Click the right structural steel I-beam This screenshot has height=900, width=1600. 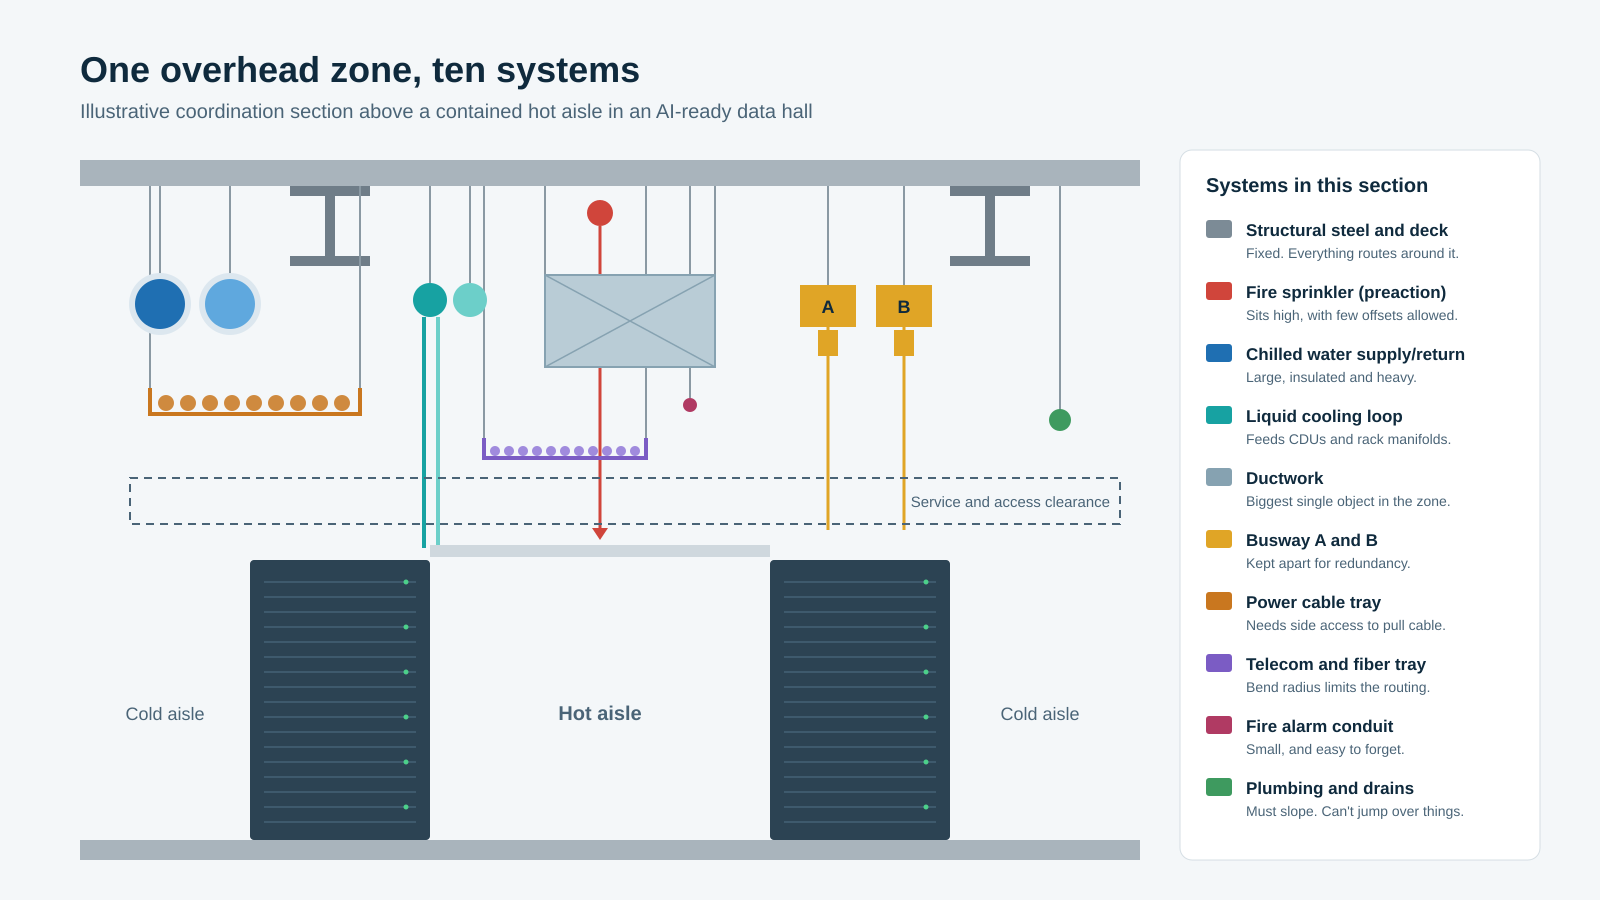point(990,226)
